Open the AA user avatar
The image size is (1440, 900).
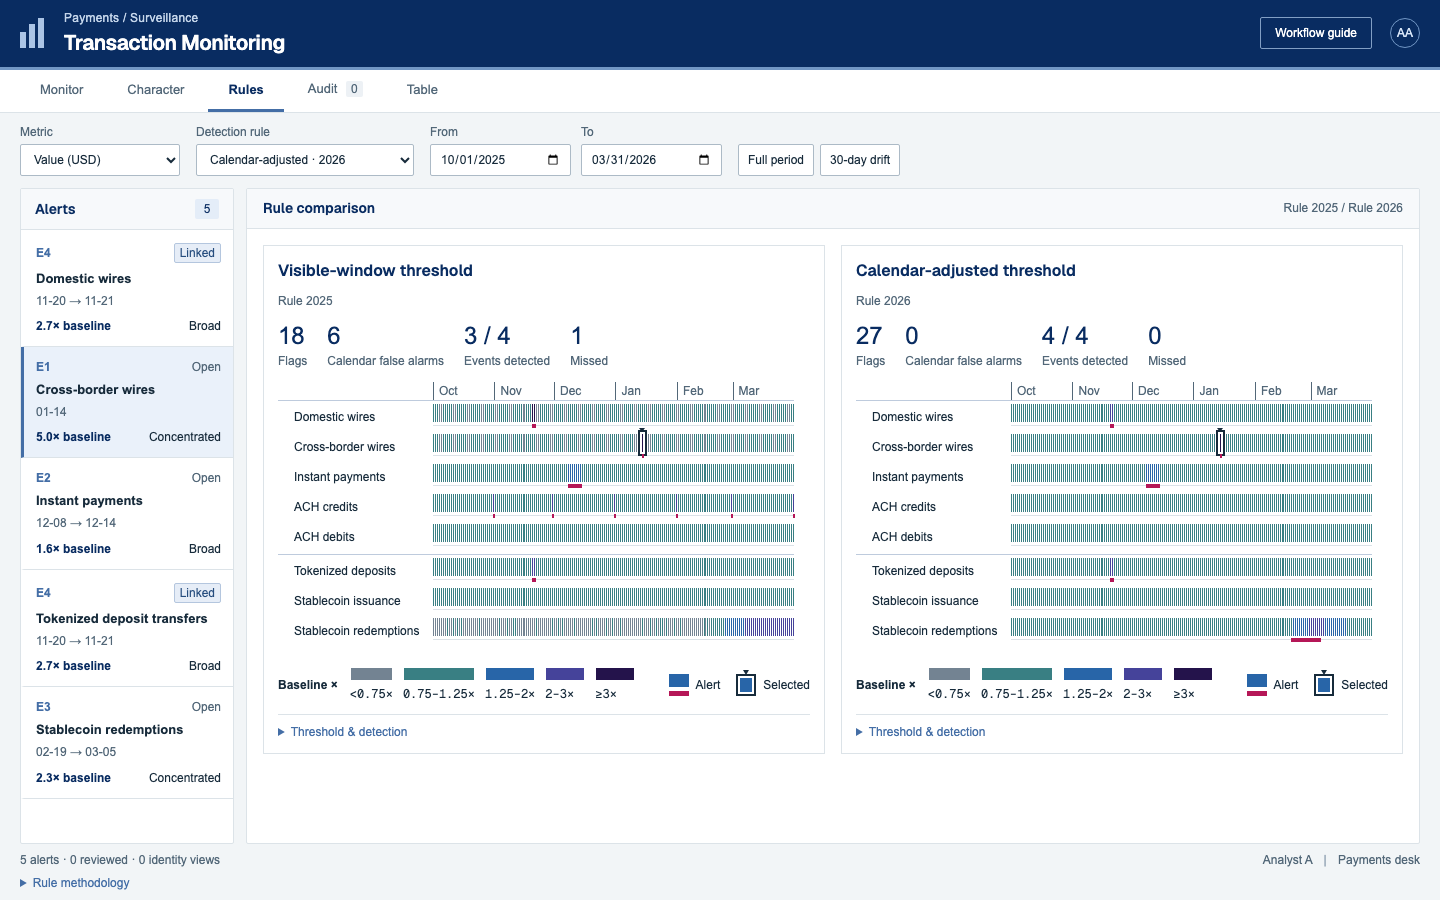[x=1405, y=33]
